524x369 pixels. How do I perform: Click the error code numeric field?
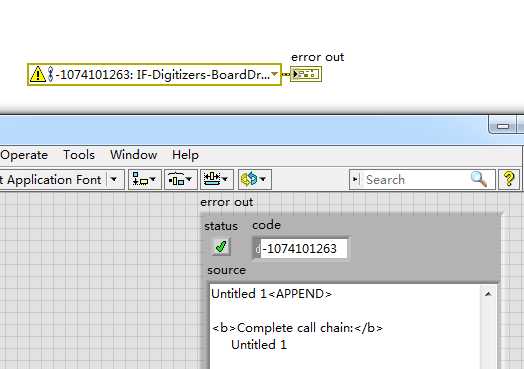[304, 248]
